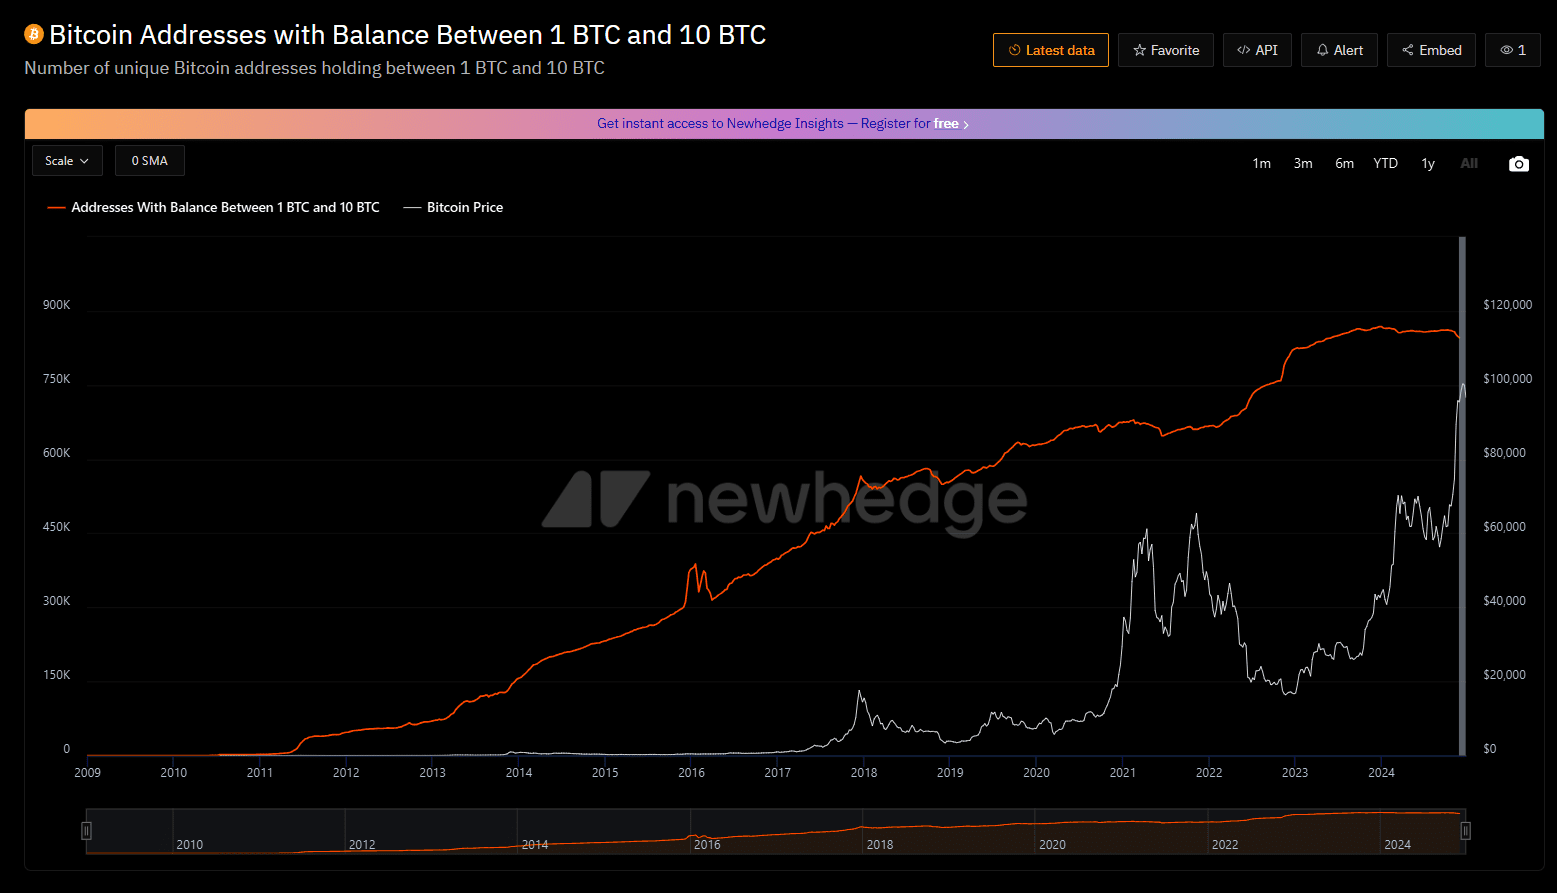Click the camera screenshot icon
The image size is (1557, 893).
coord(1518,164)
